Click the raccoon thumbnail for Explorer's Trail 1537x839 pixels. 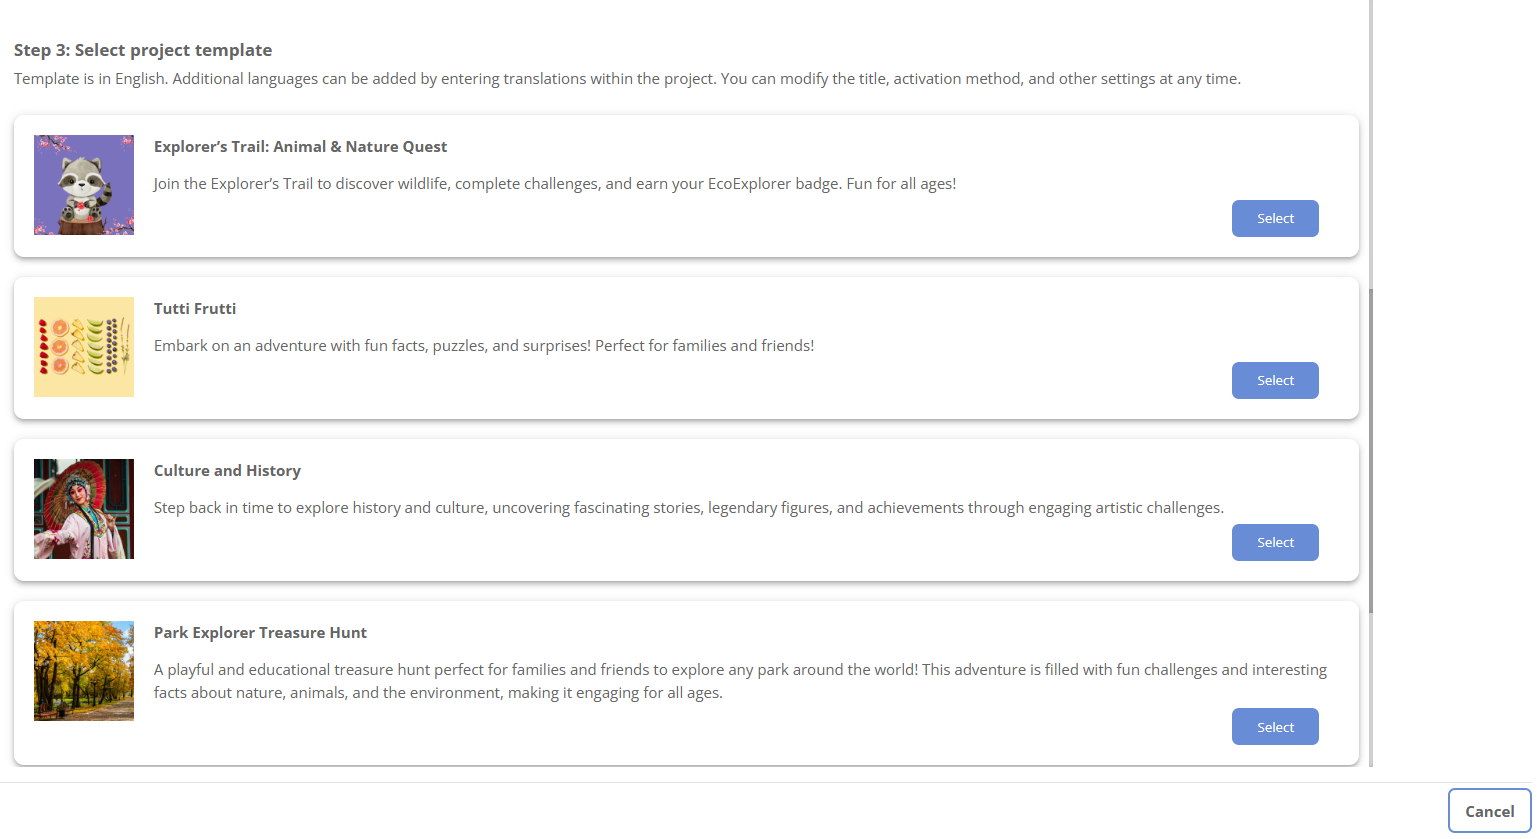[x=84, y=185]
